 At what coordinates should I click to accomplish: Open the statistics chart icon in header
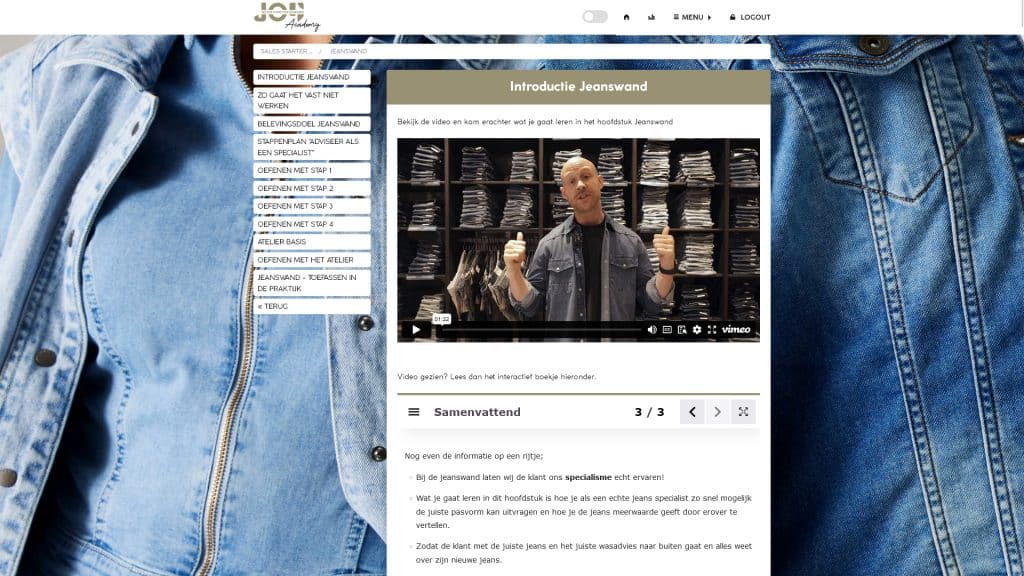click(x=651, y=17)
